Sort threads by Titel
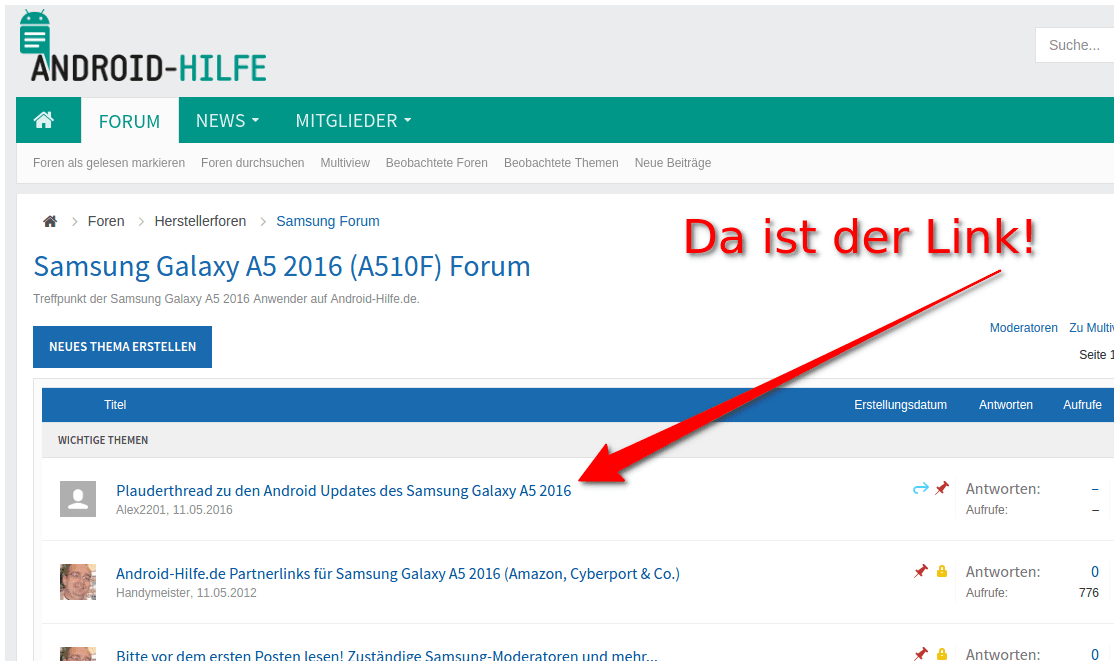The height and width of the screenshot is (666, 1119). tap(115, 405)
